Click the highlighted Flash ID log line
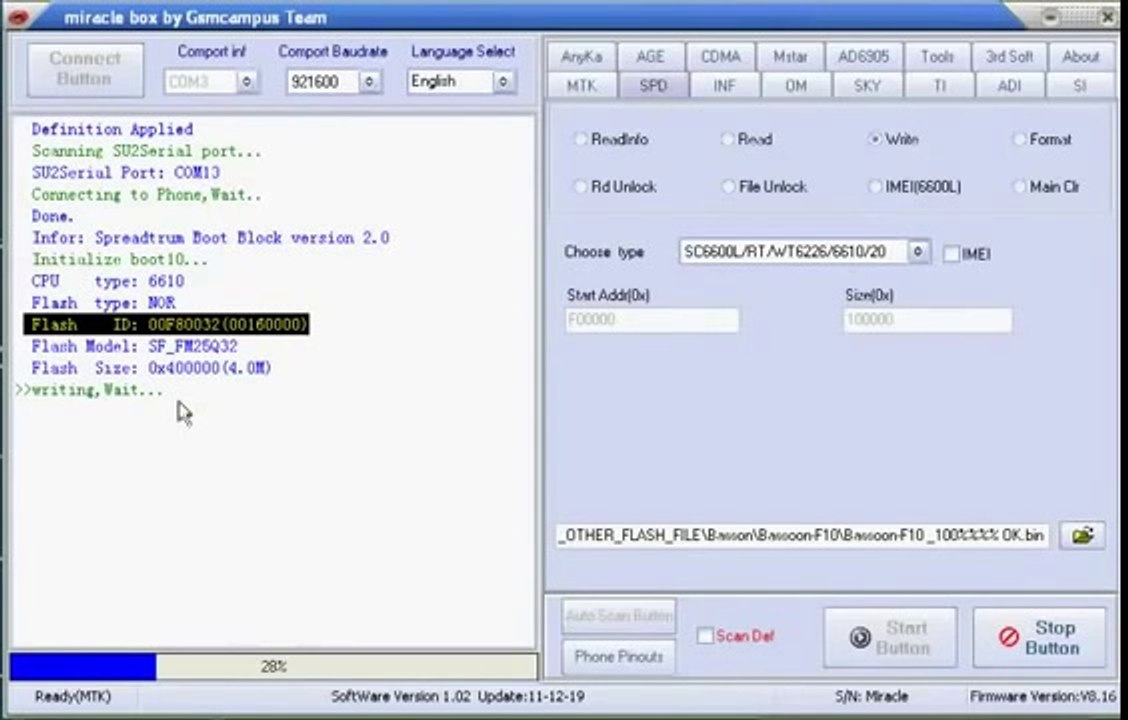The height and width of the screenshot is (720, 1128). tap(167, 324)
